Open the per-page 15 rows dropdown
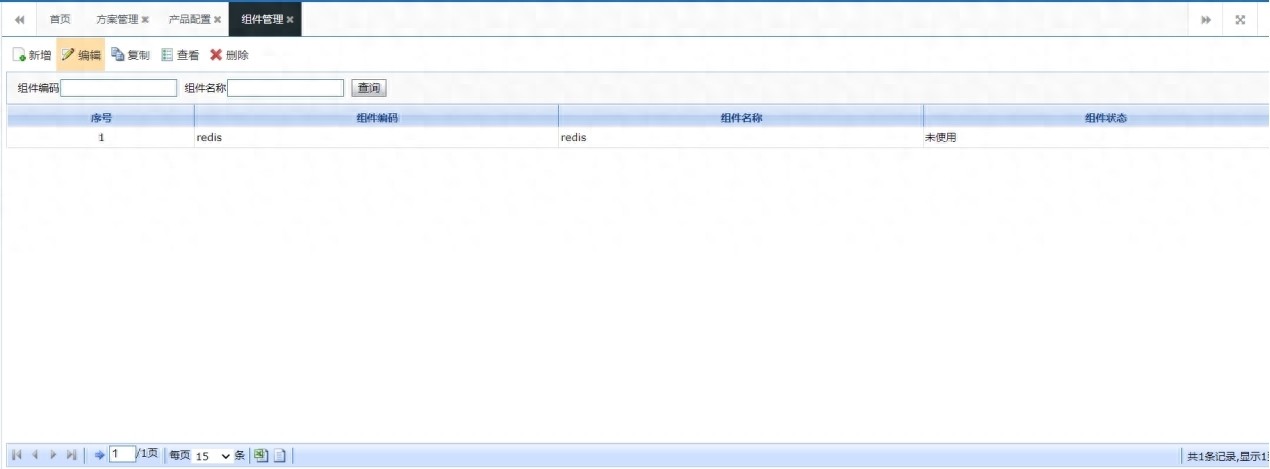The height and width of the screenshot is (469, 1270). (212, 455)
